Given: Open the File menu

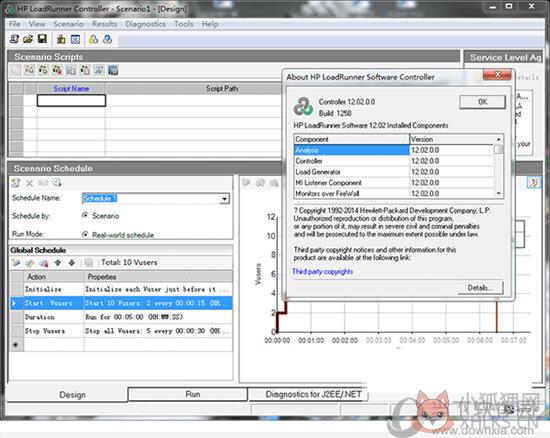Looking at the screenshot, I should (15, 24).
